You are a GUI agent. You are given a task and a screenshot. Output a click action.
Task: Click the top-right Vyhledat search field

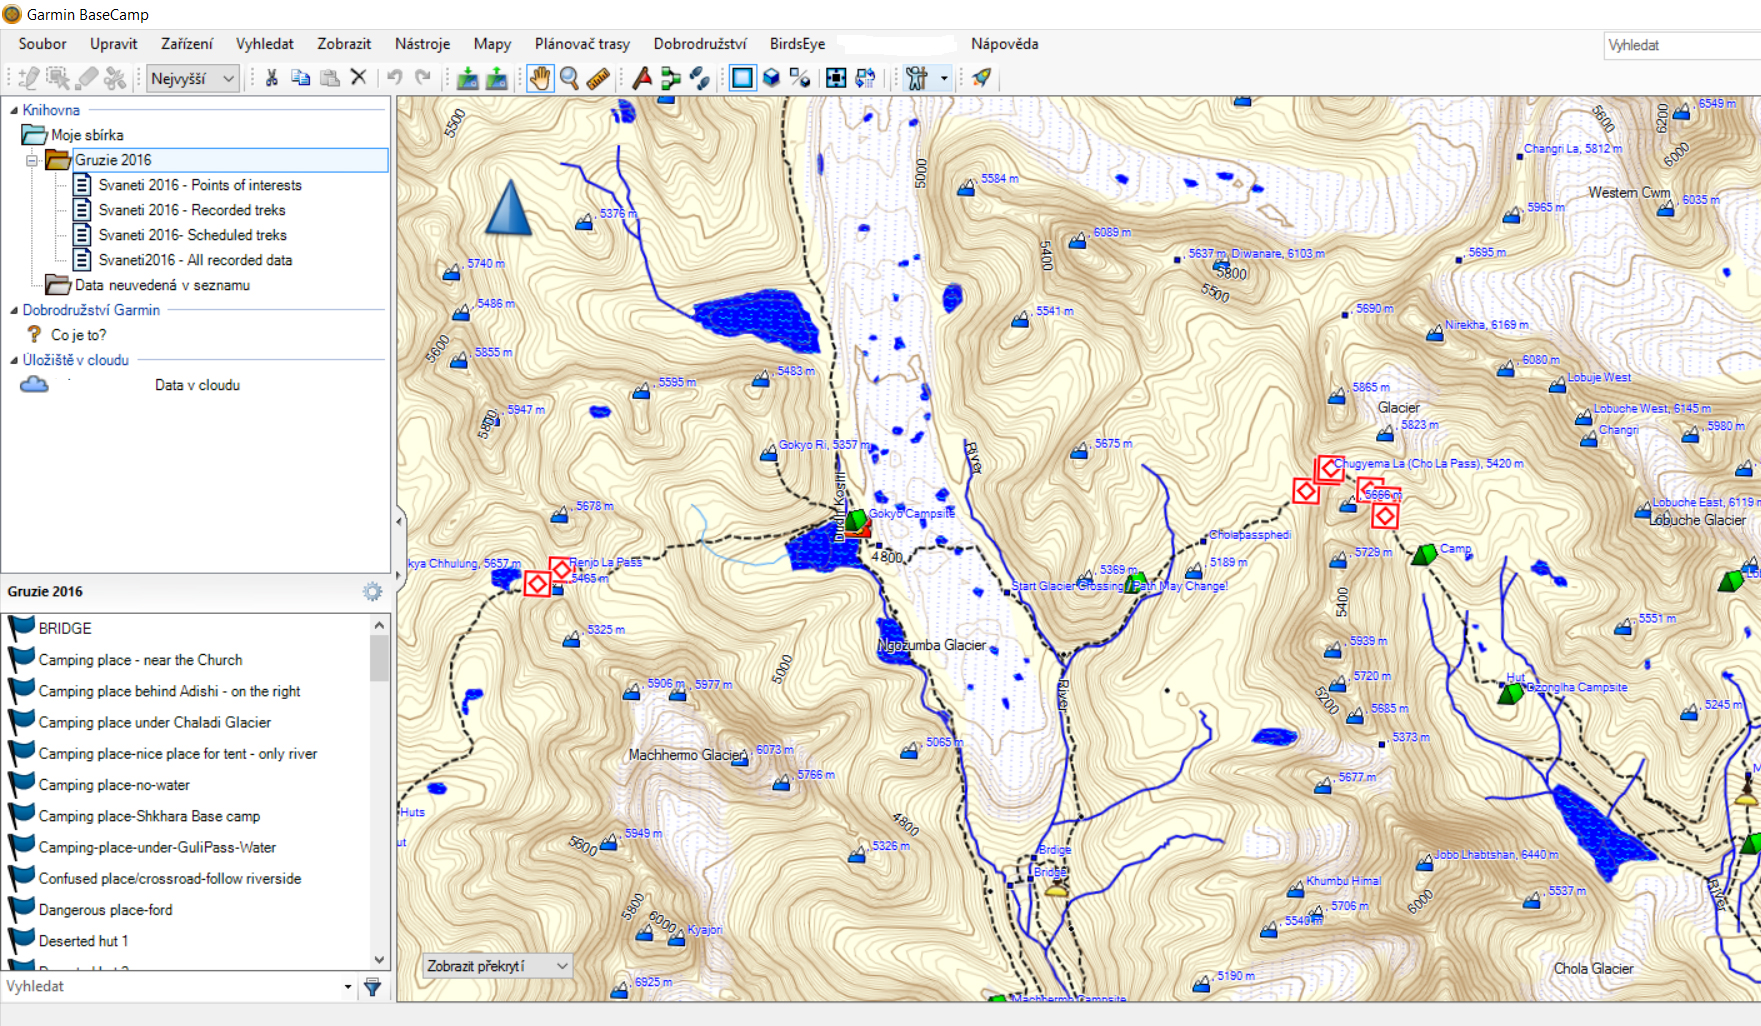click(1682, 45)
